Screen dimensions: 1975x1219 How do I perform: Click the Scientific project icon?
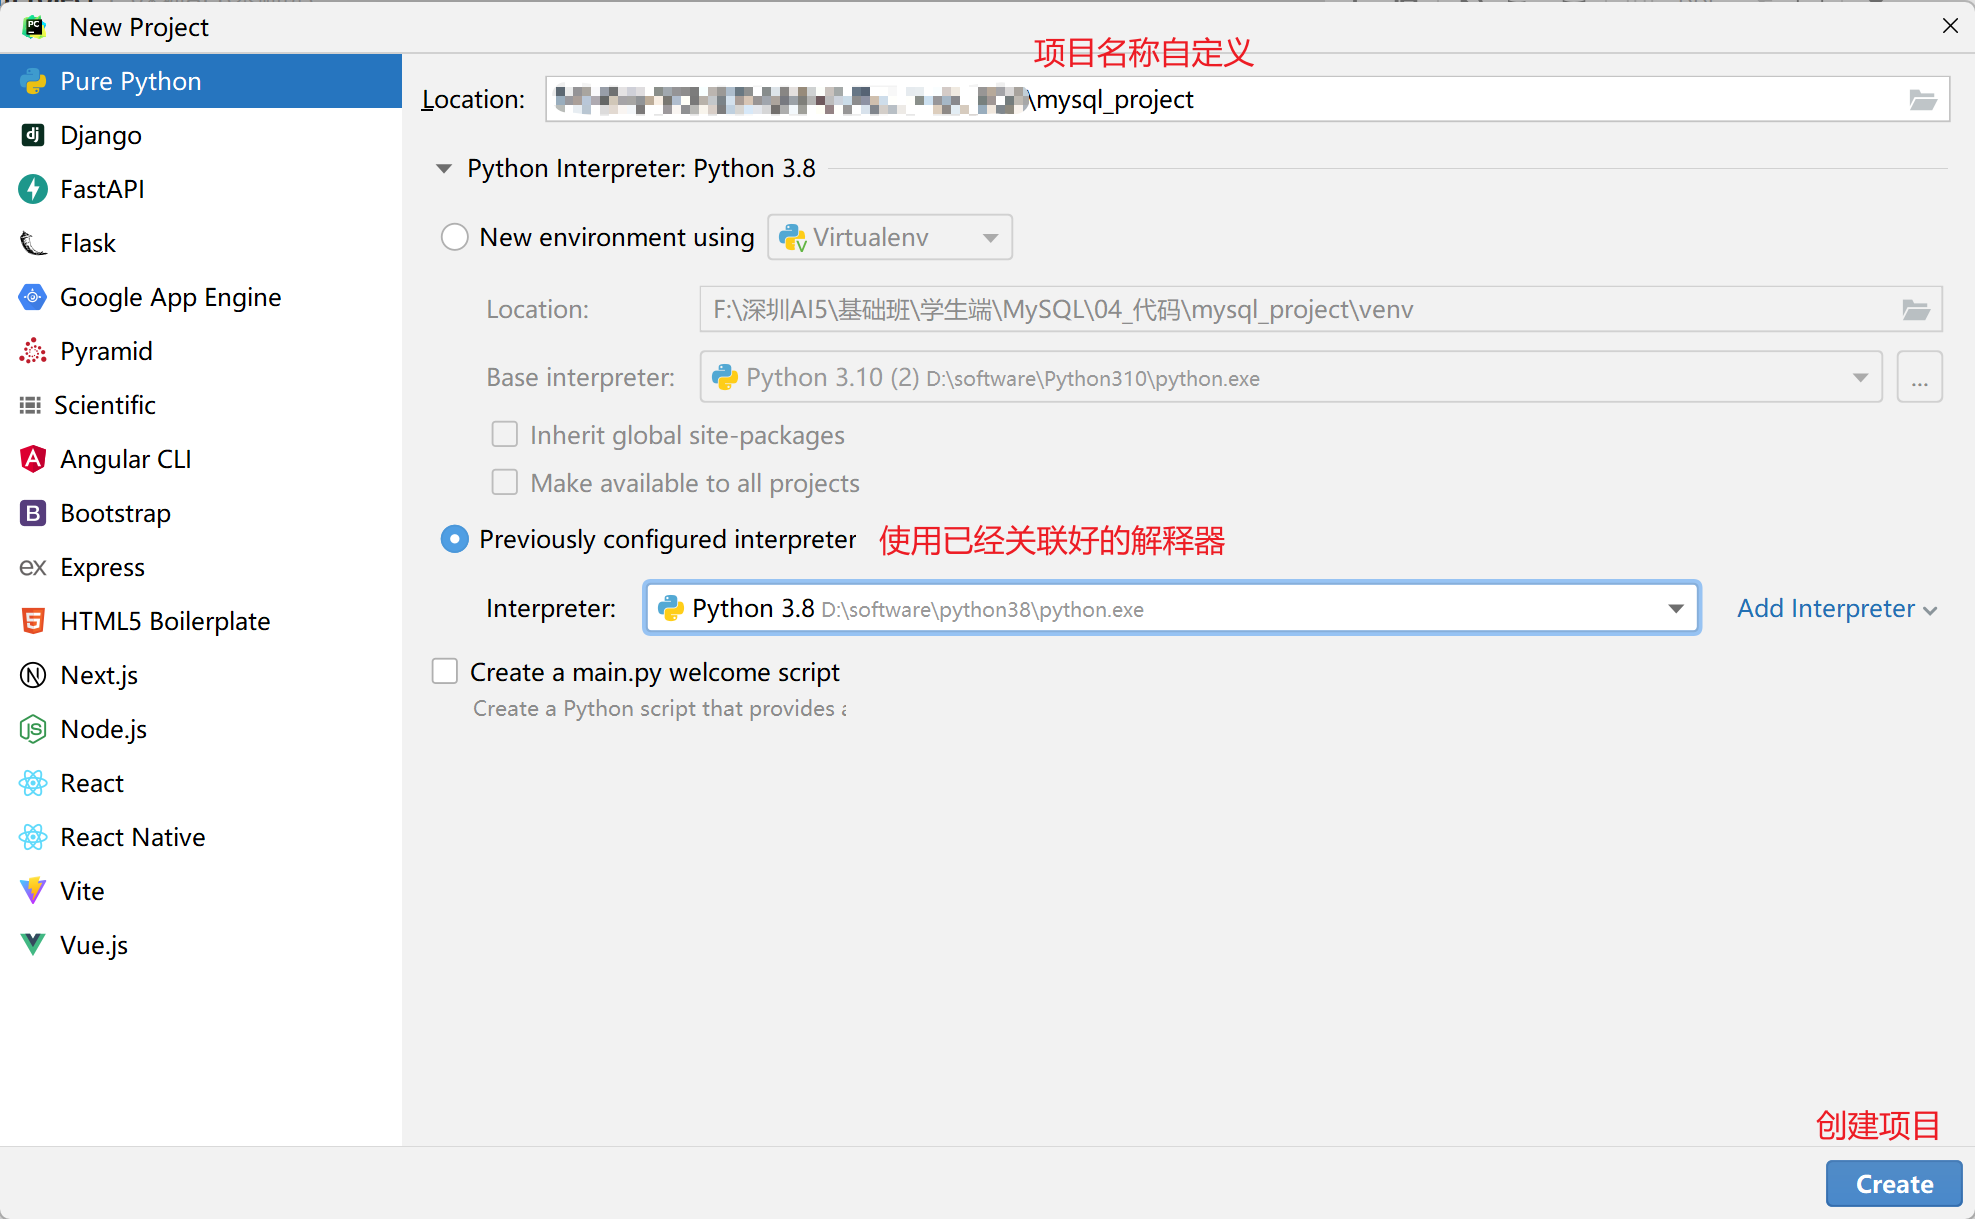point(30,405)
